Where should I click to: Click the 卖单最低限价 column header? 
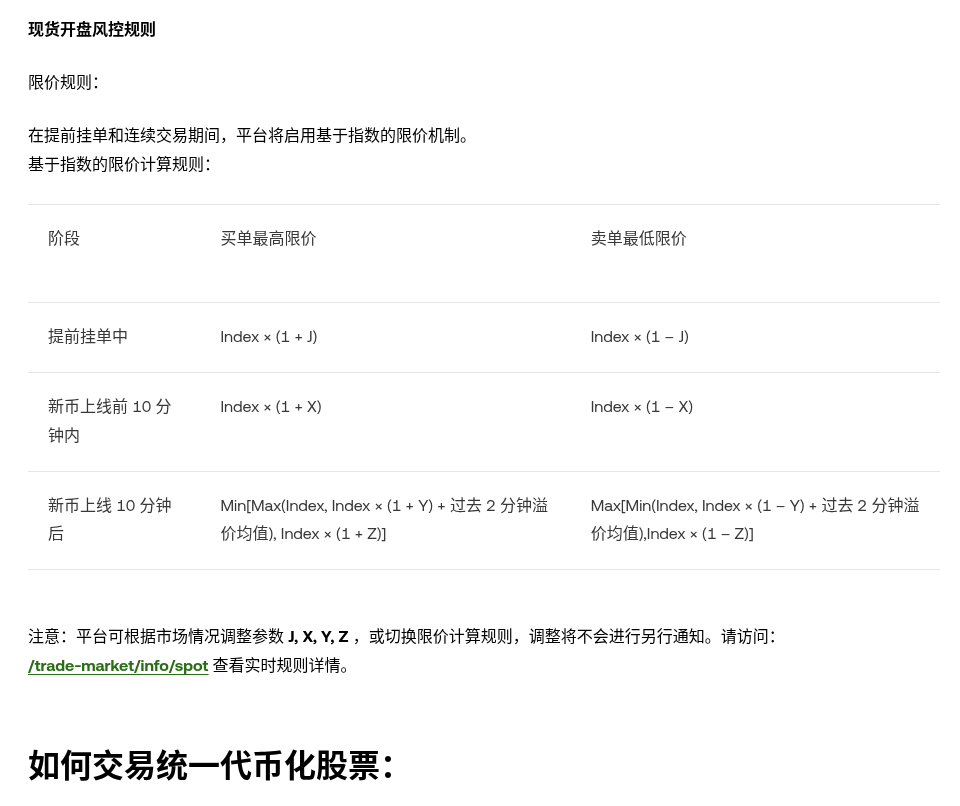[639, 238]
